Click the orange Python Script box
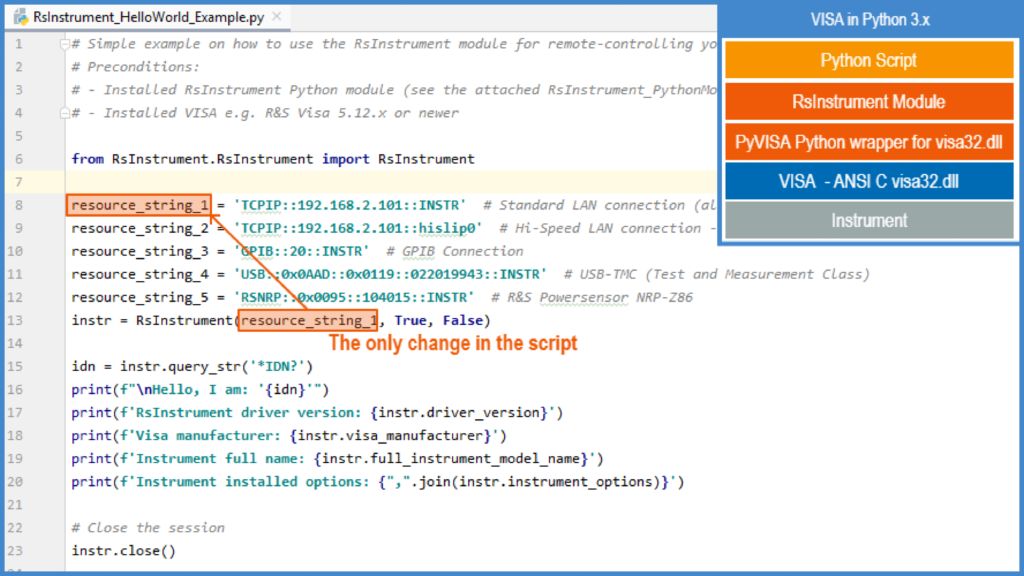1024x576 pixels. click(x=868, y=61)
